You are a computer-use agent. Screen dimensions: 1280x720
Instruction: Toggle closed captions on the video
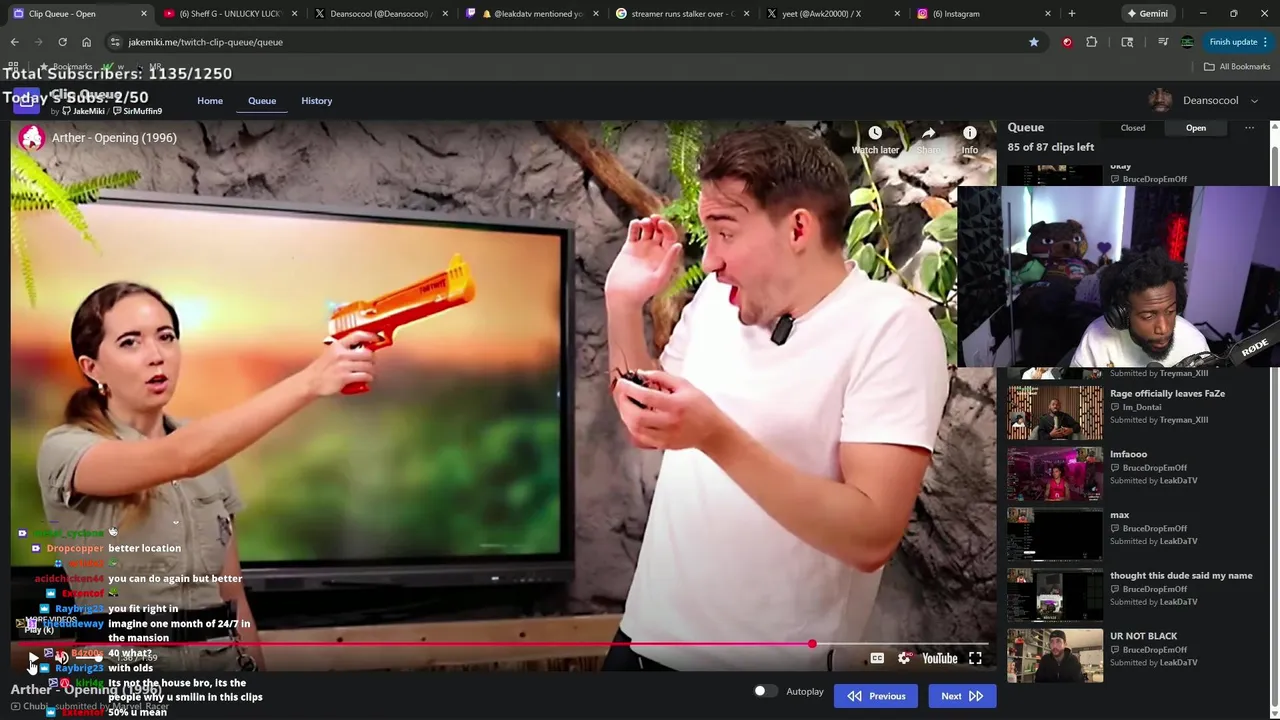pos(877,658)
